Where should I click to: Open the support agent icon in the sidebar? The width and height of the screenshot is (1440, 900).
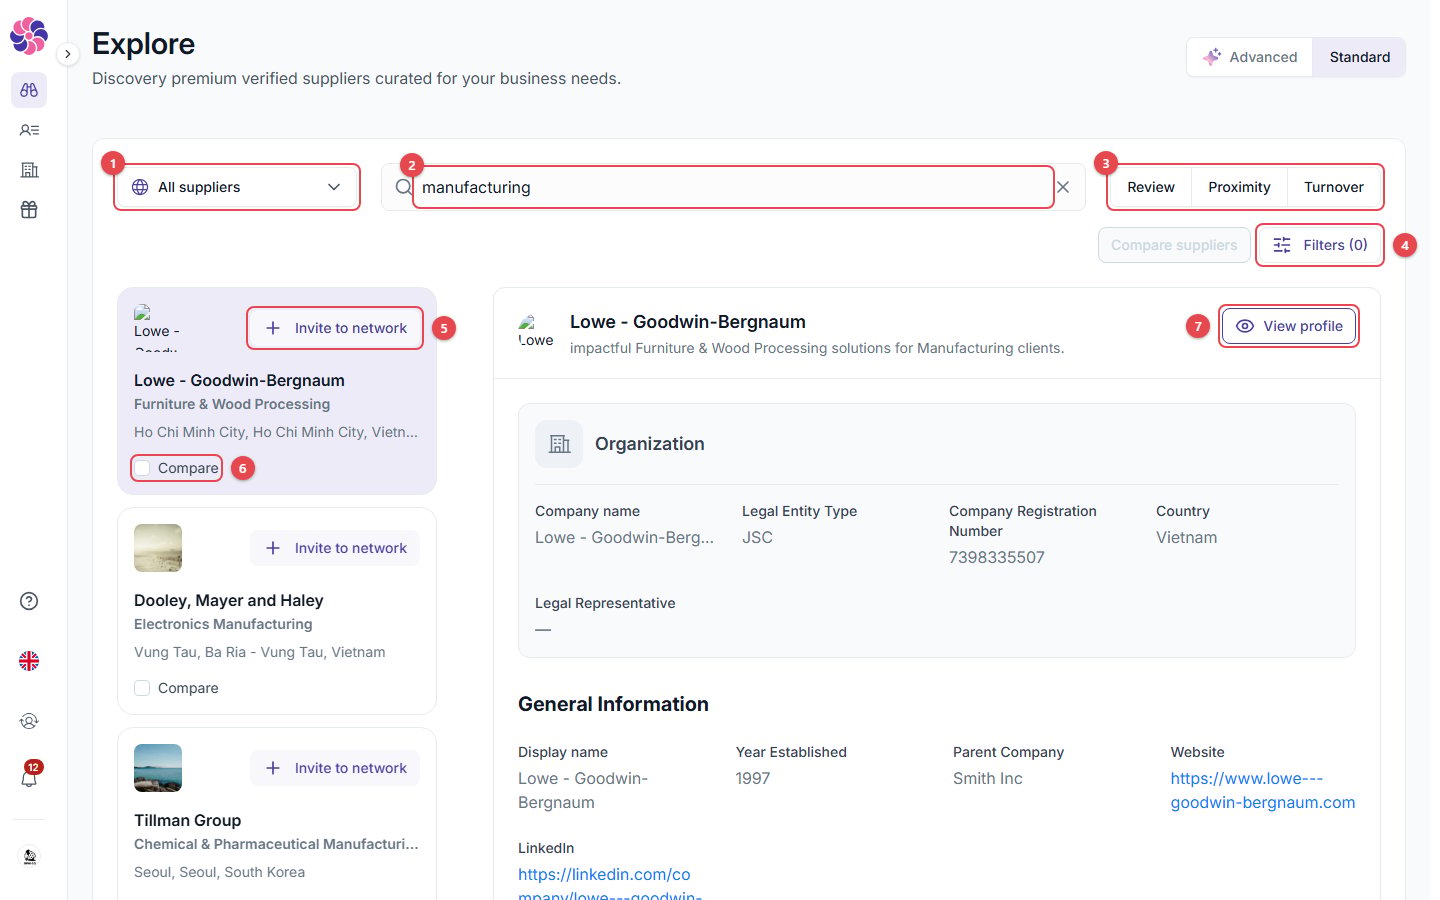[29, 721]
